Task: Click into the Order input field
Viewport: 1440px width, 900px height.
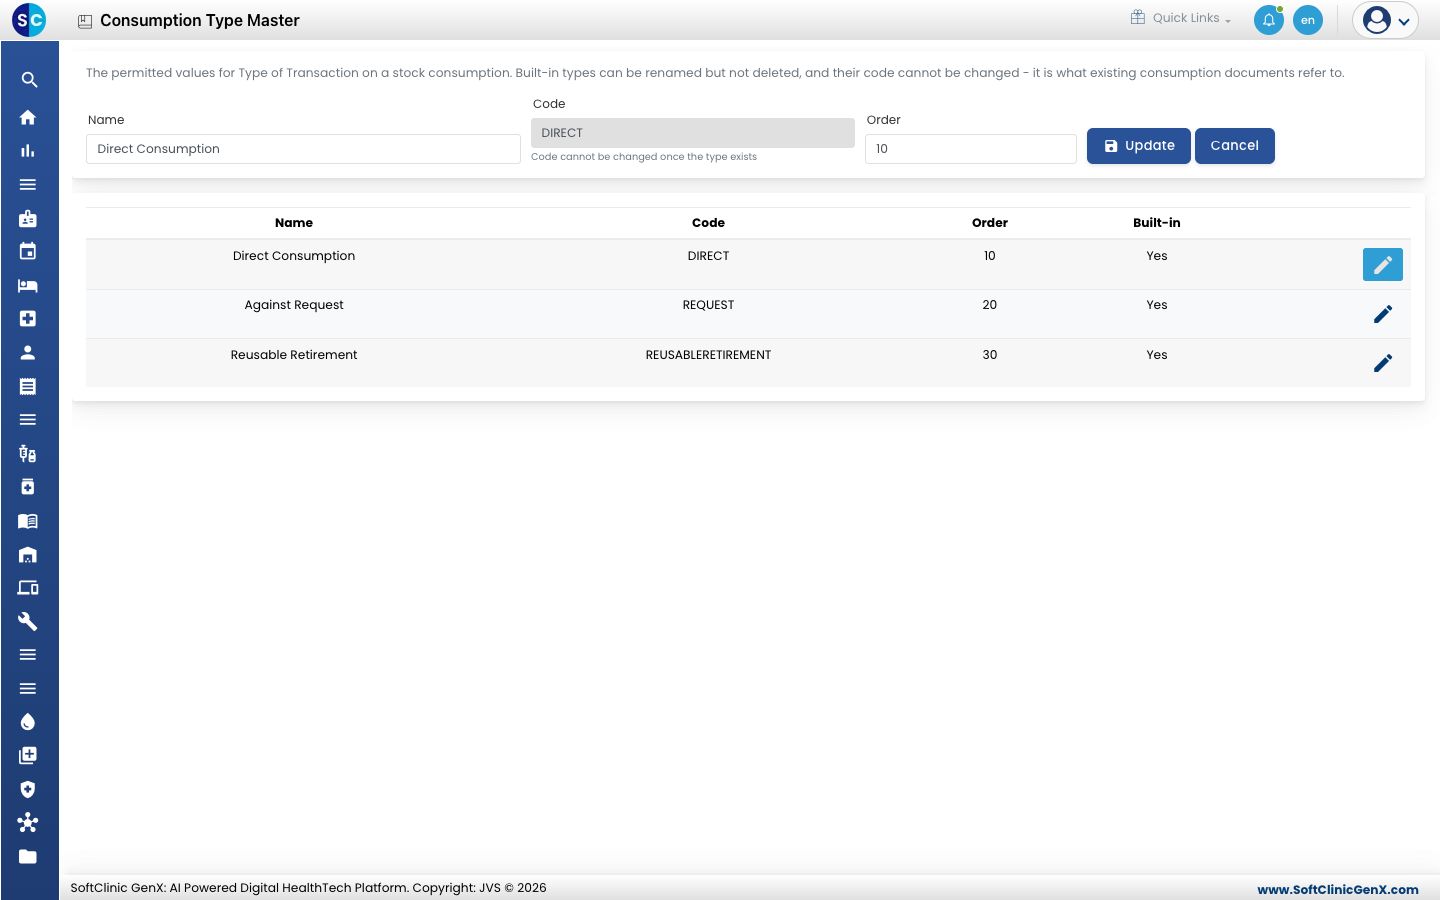Action: (x=971, y=149)
